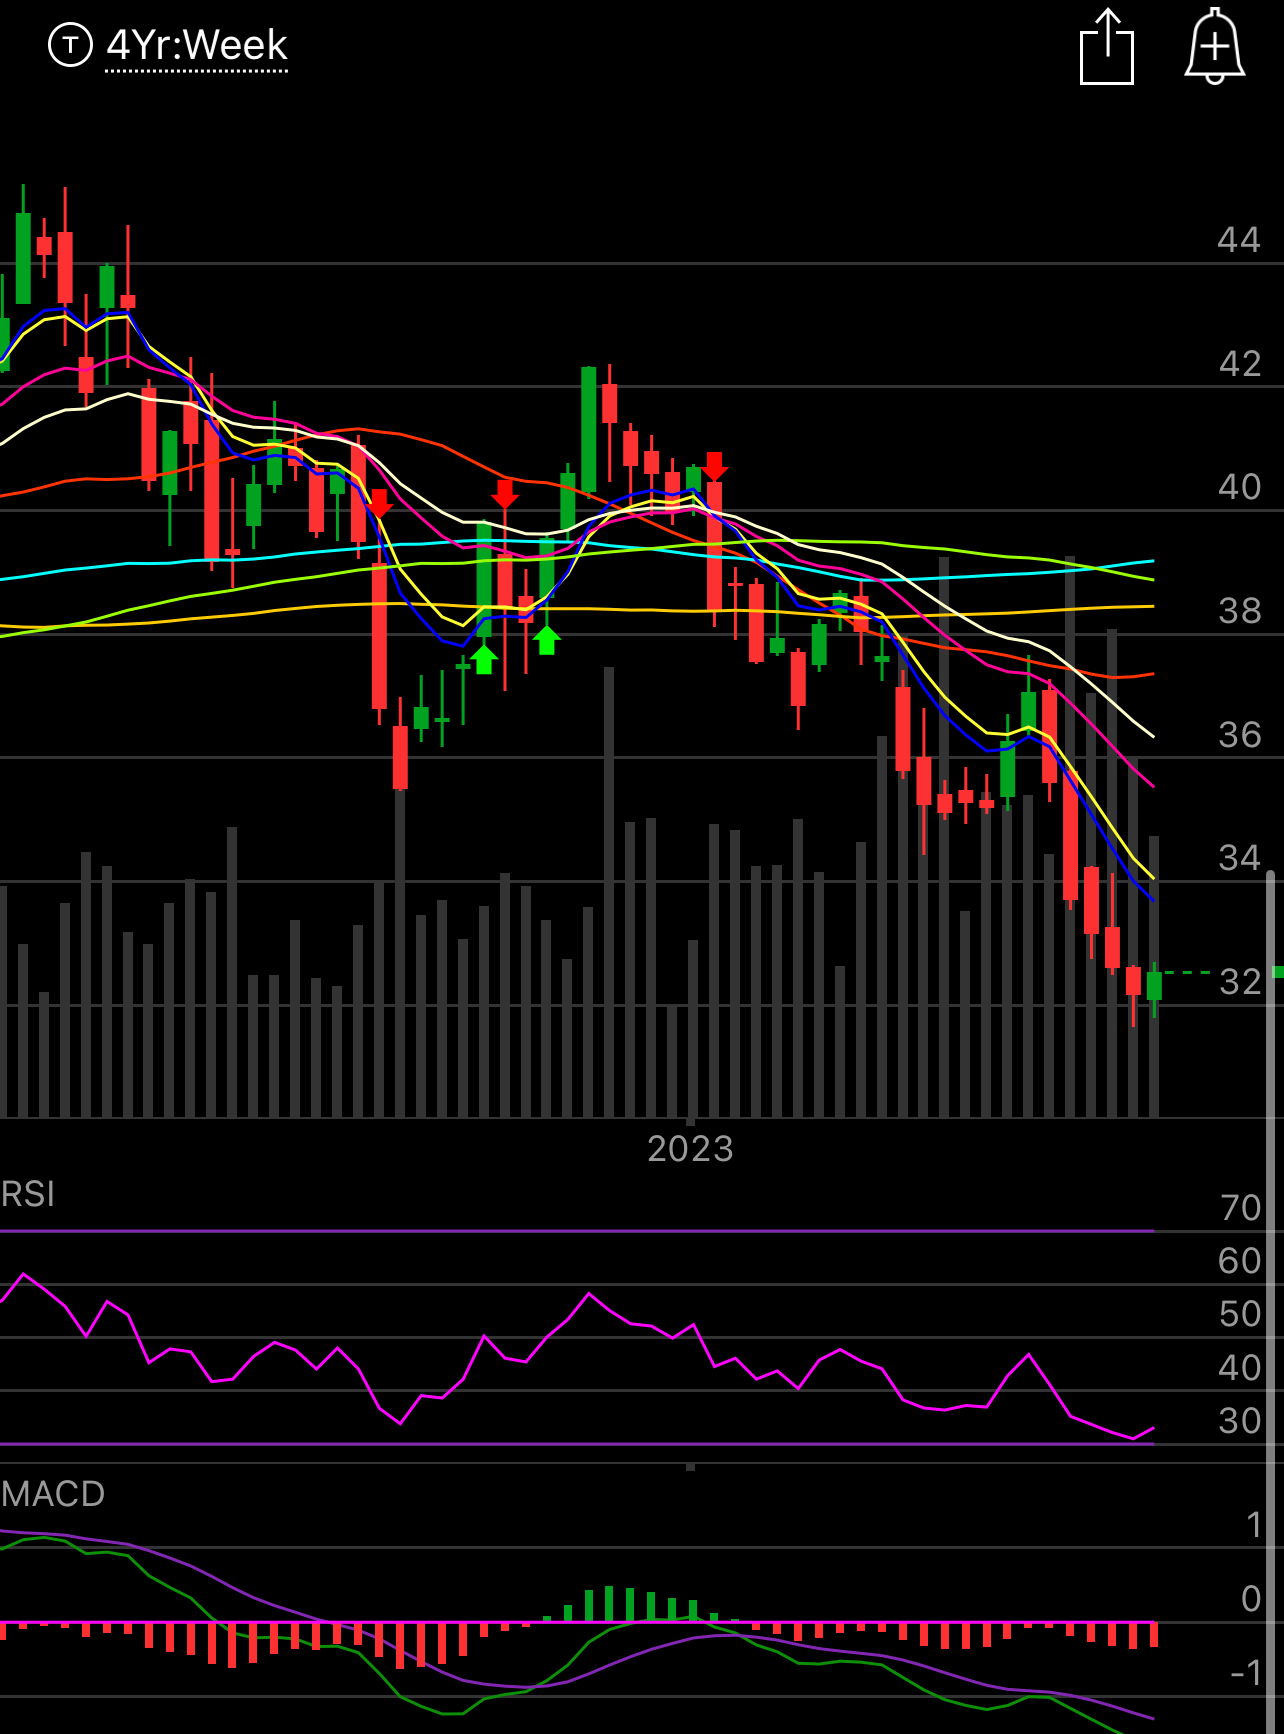1284x1734 pixels.
Task: Tap the 42 price axis label
Action: point(1239,364)
